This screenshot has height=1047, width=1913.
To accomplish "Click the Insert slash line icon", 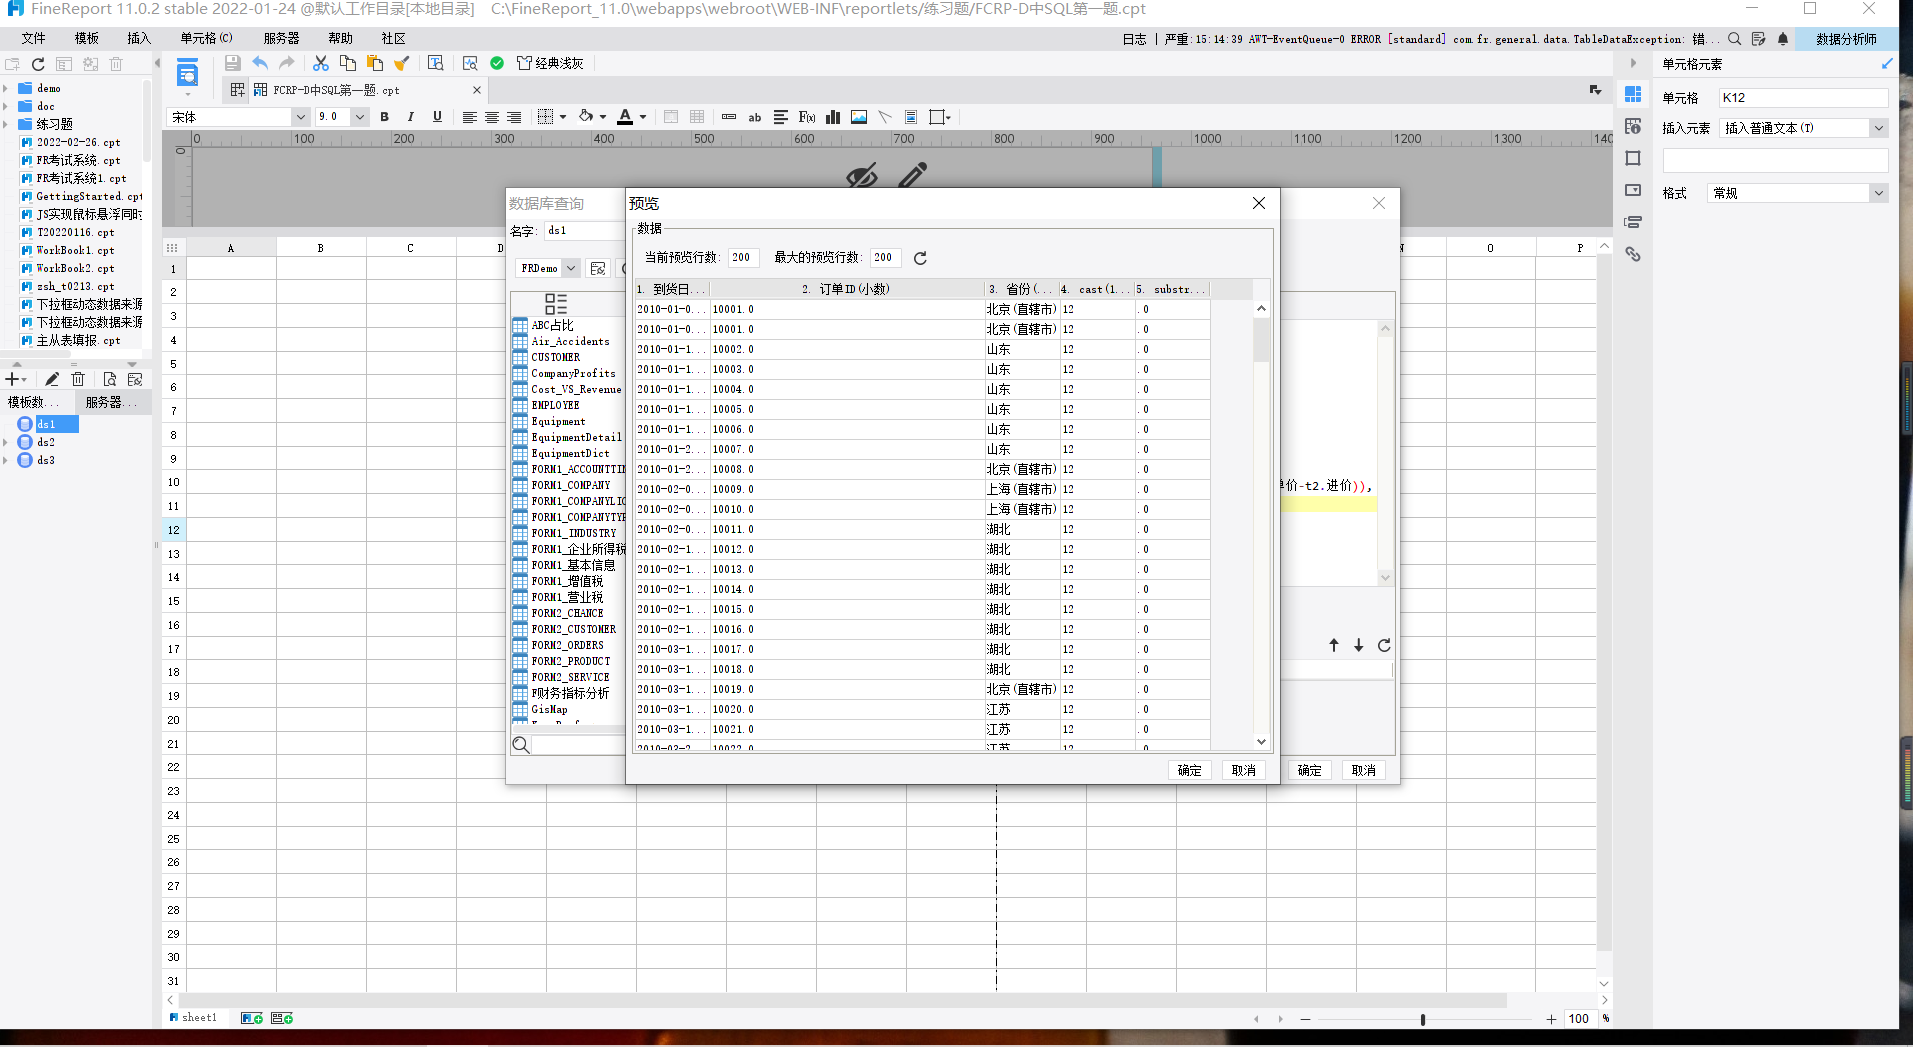I will tap(885, 117).
